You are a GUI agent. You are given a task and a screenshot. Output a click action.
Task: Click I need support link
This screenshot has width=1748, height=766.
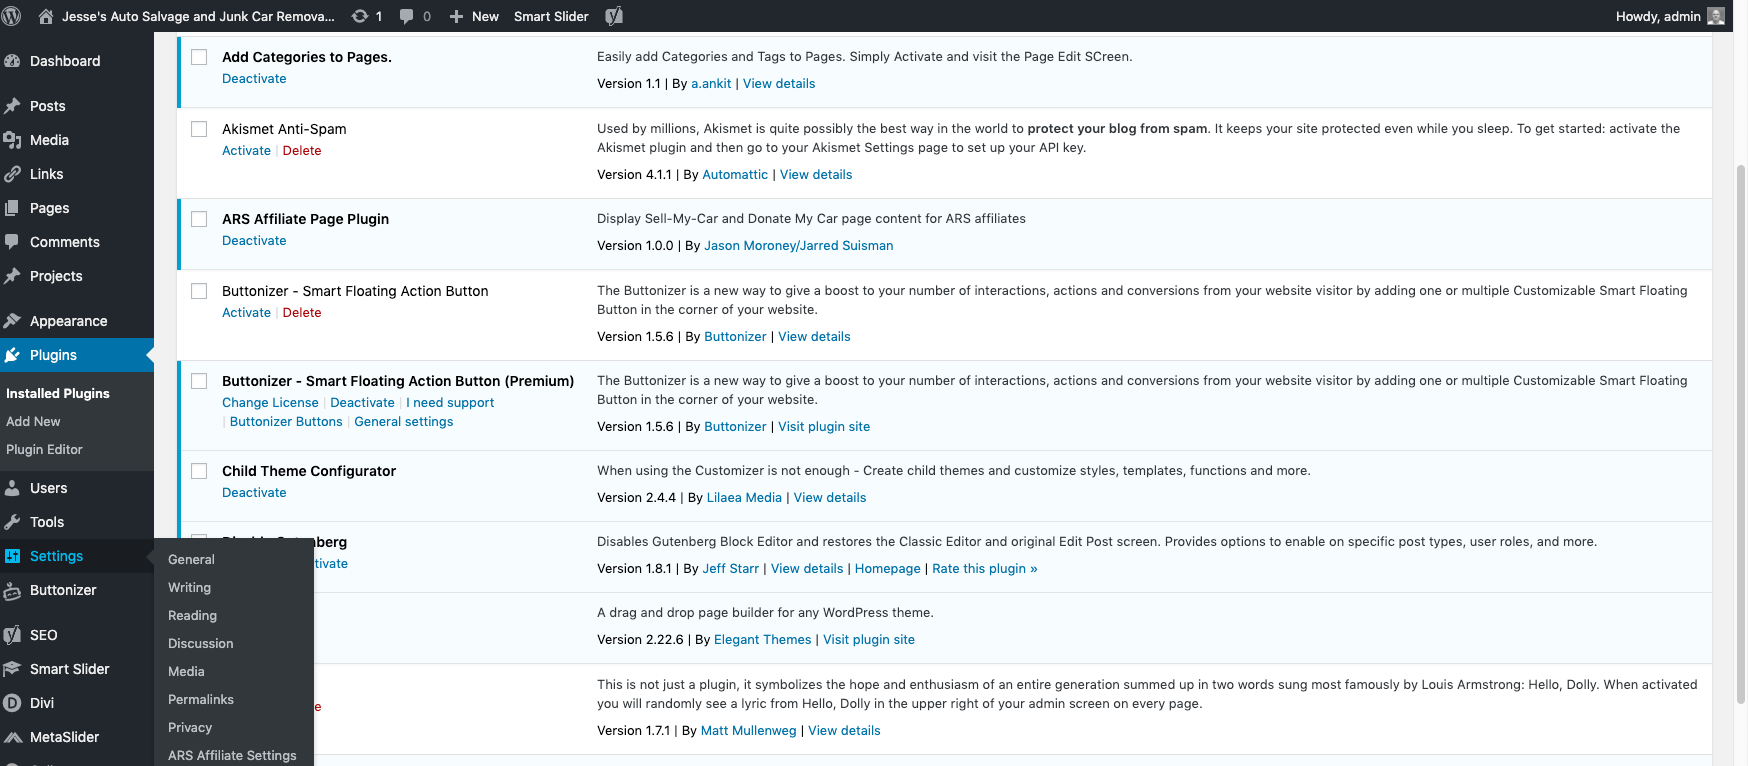tap(450, 403)
